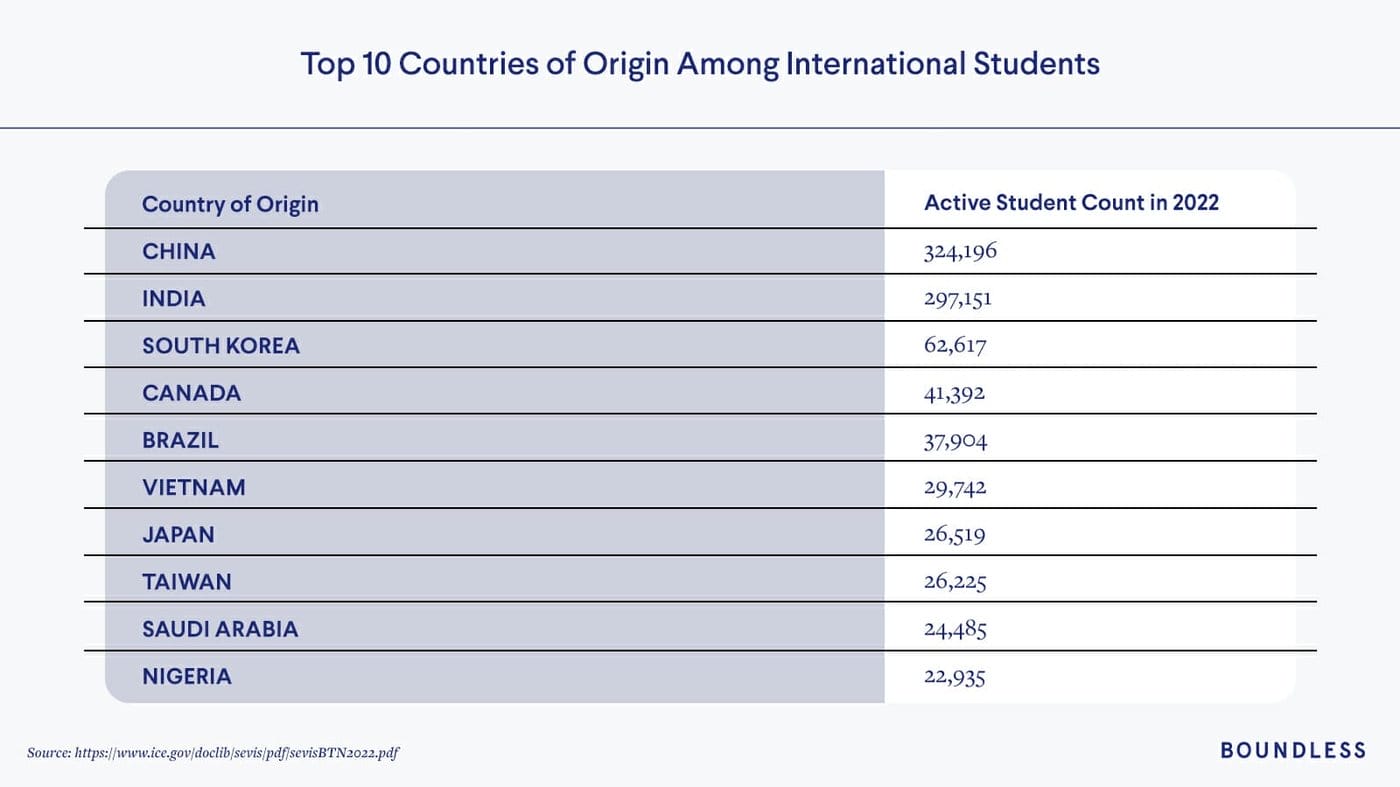This screenshot has width=1400, height=787.
Task: Select the JAPAN row label
Action: click(x=178, y=534)
